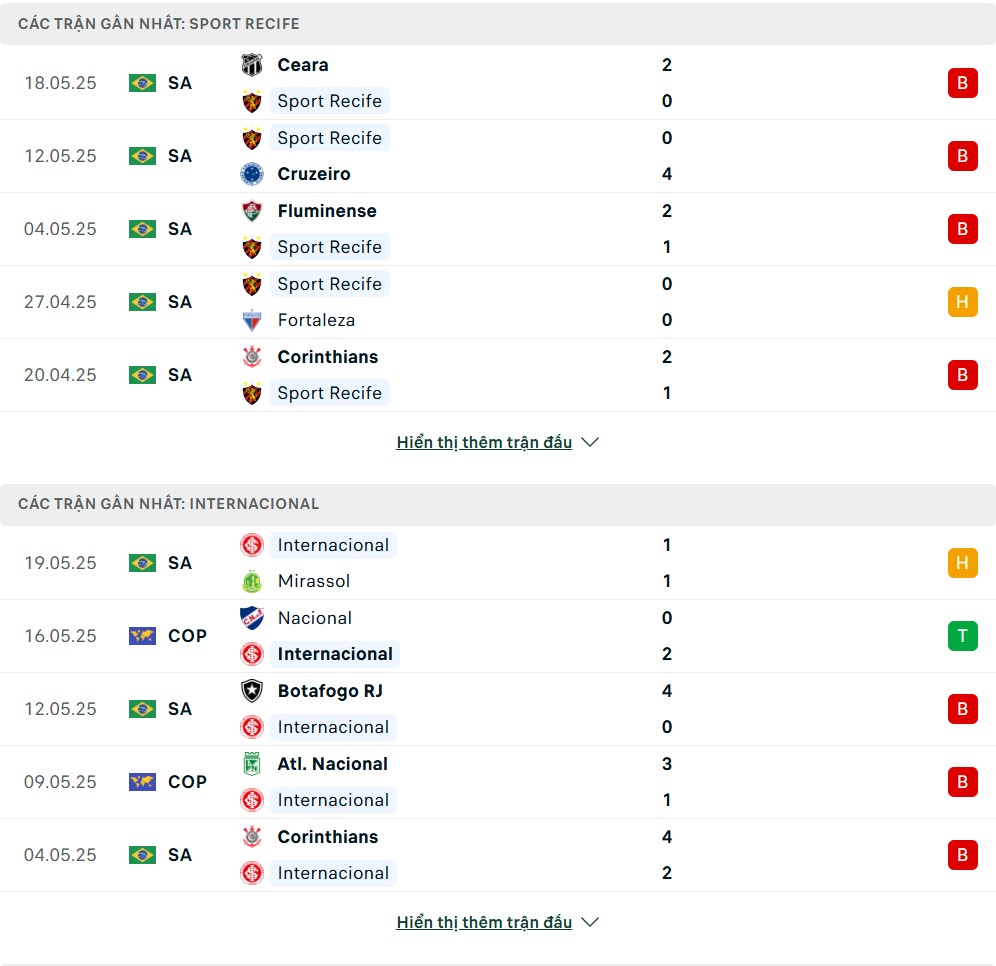Click the Mirassol club crest icon

tap(252, 581)
